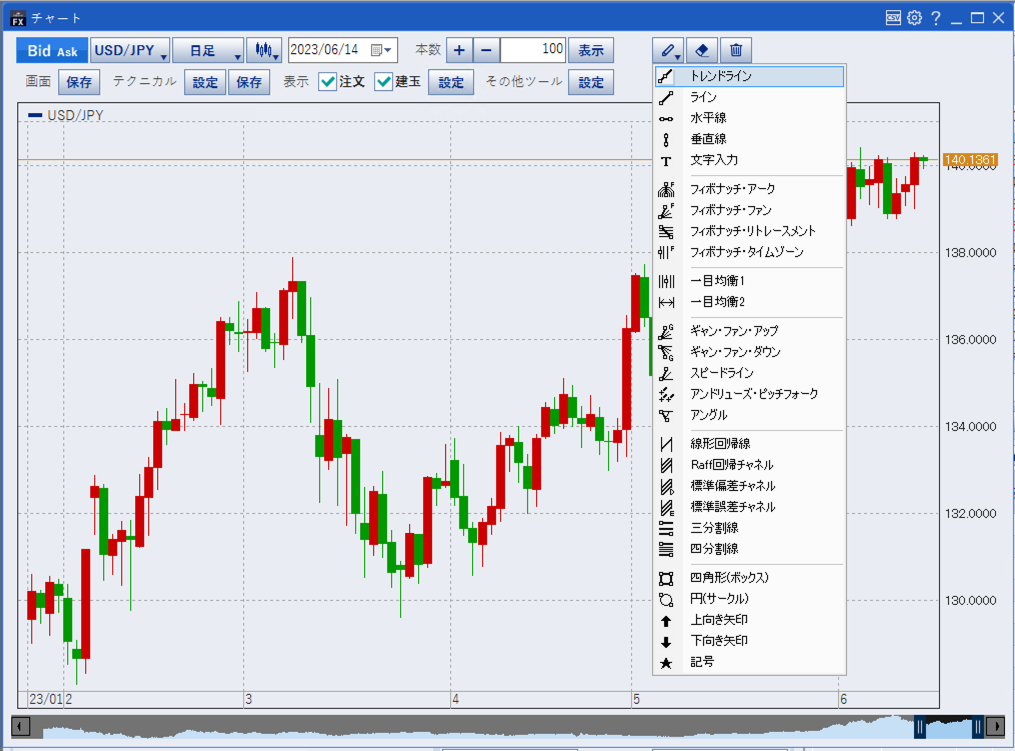Click the help question mark icon

(x=935, y=18)
